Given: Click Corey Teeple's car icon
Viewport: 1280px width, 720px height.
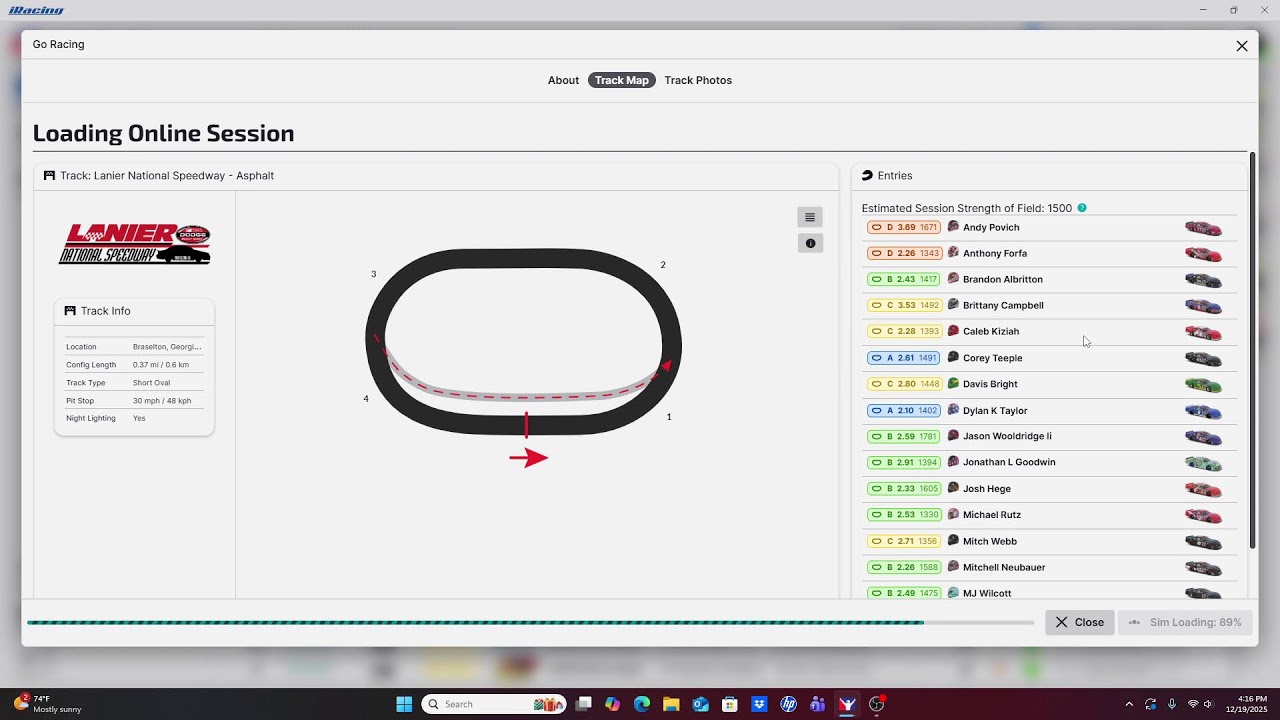Looking at the screenshot, I should 1203,358.
